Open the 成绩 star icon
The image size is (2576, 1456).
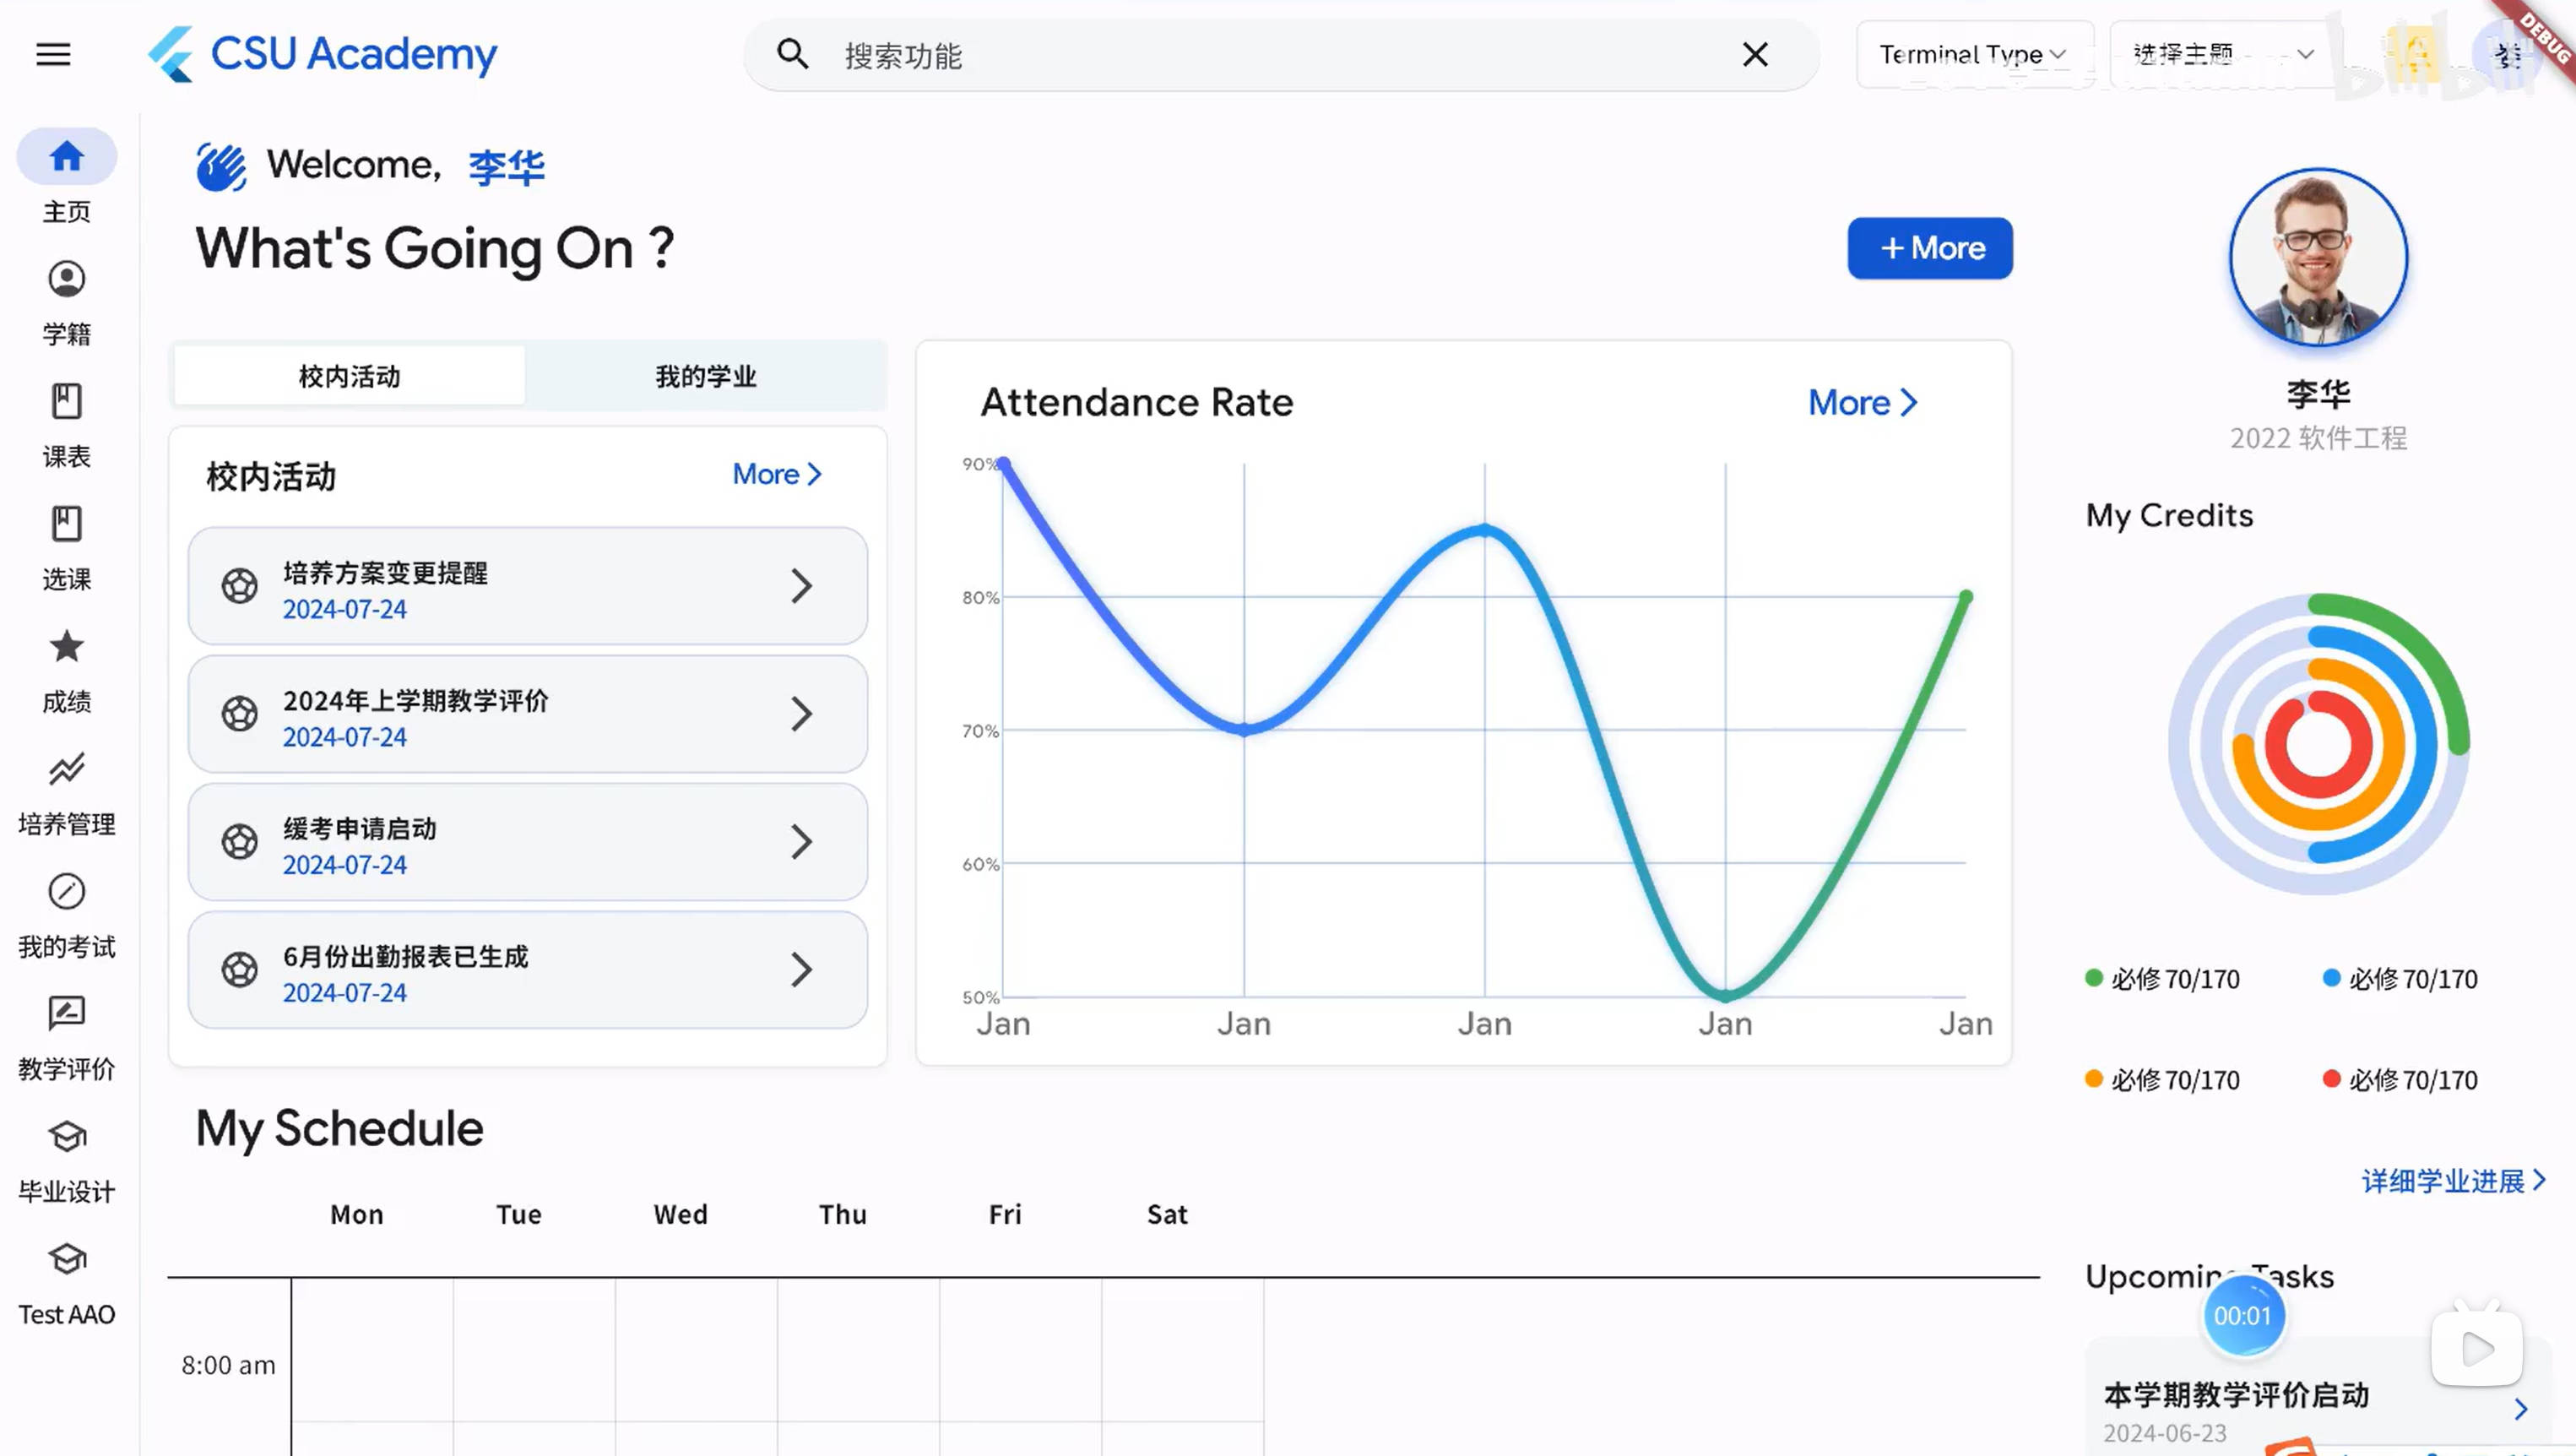click(66, 647)
